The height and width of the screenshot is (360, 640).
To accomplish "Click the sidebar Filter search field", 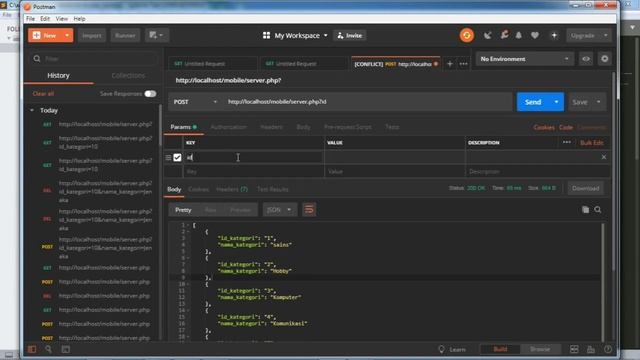I will pyautogui.click(x=94, y=59).
